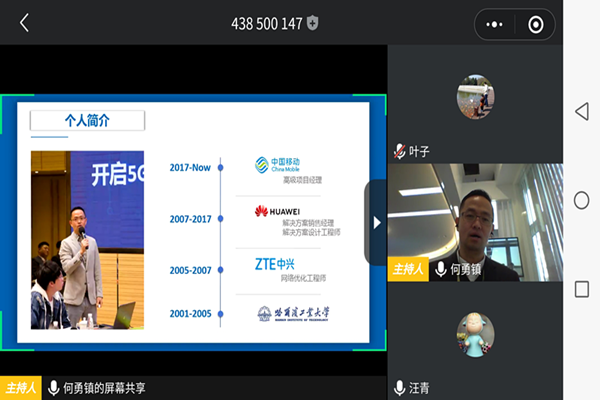Select the 2017-Now timeline point
The height and width of the screenshot is (400, 600).
pos(220,167)
